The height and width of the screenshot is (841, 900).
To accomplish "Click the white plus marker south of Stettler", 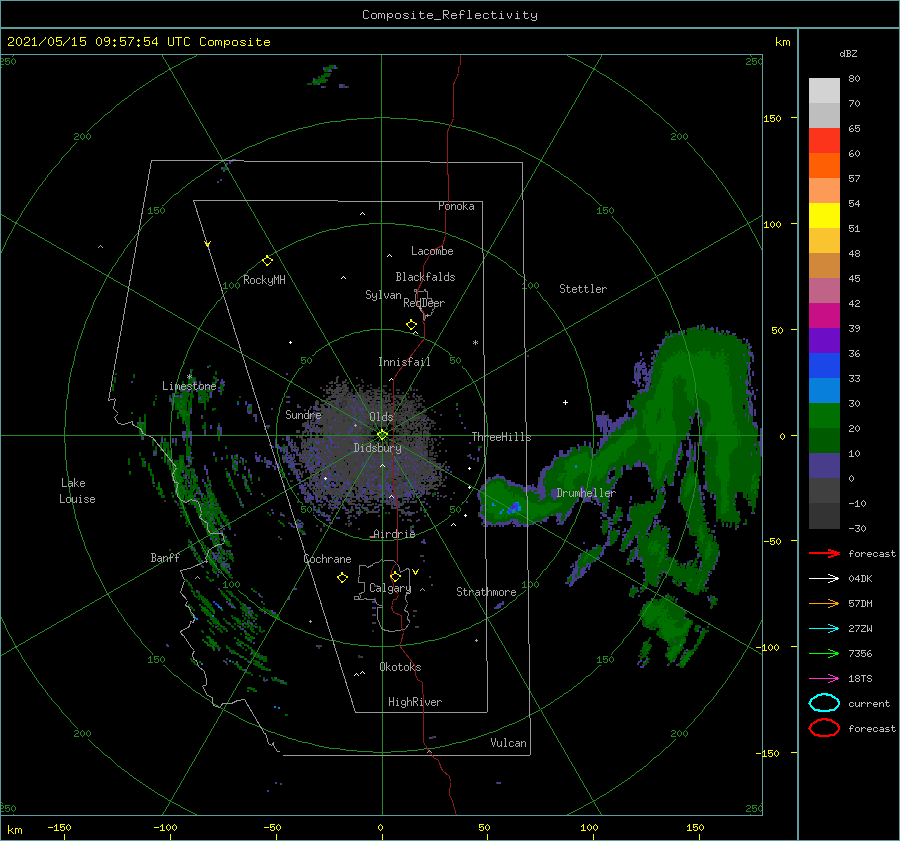I will 565,402.
